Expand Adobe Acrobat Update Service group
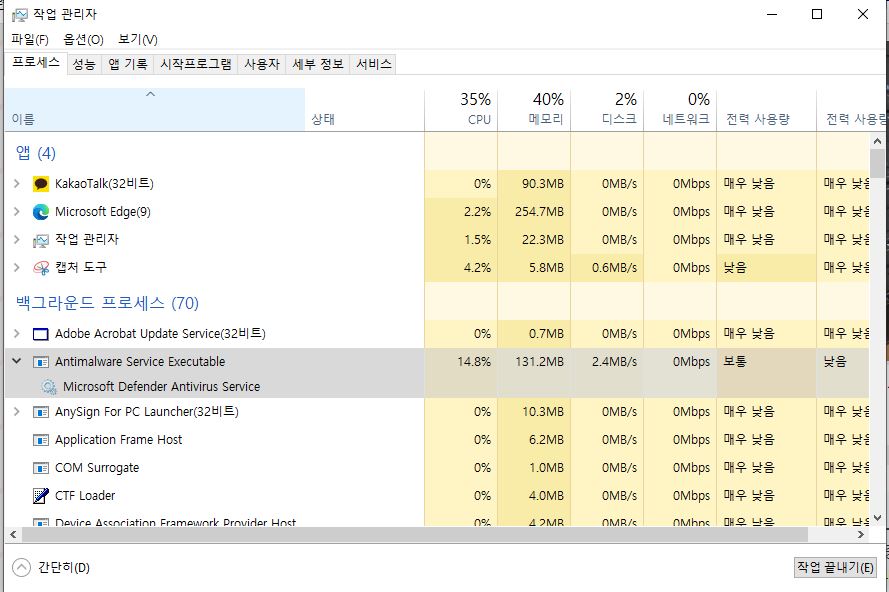The image size is (889, 592). pyautogui.click(x=16, y=333)
